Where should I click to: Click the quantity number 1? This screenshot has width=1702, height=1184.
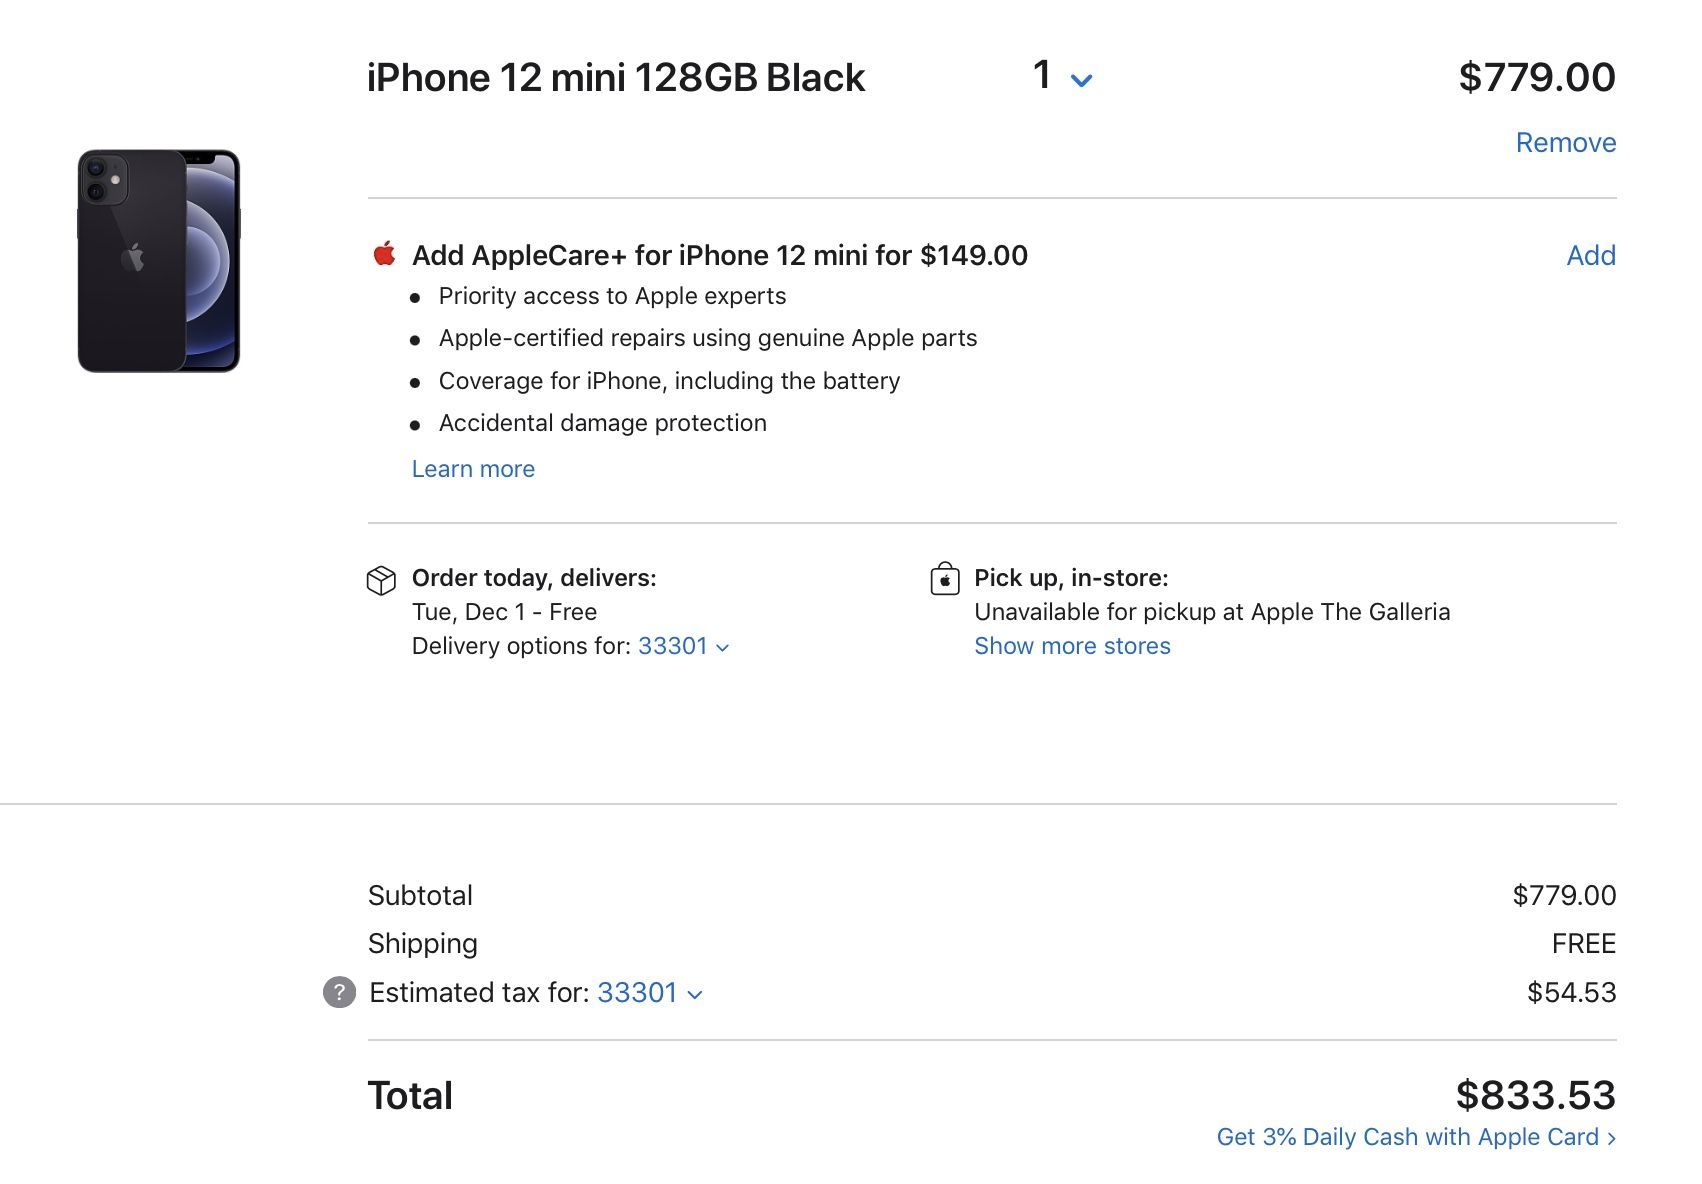(1042, 75)
